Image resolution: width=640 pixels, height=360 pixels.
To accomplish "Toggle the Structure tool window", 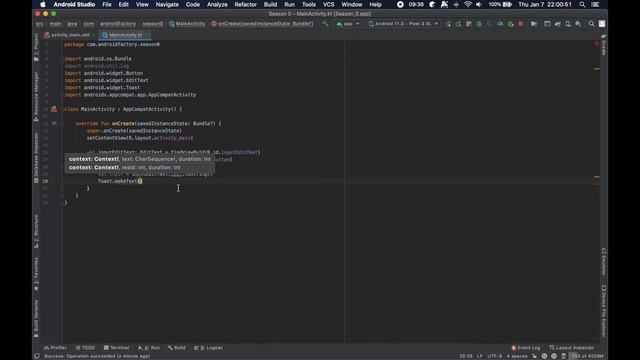I will coord(36,231).
